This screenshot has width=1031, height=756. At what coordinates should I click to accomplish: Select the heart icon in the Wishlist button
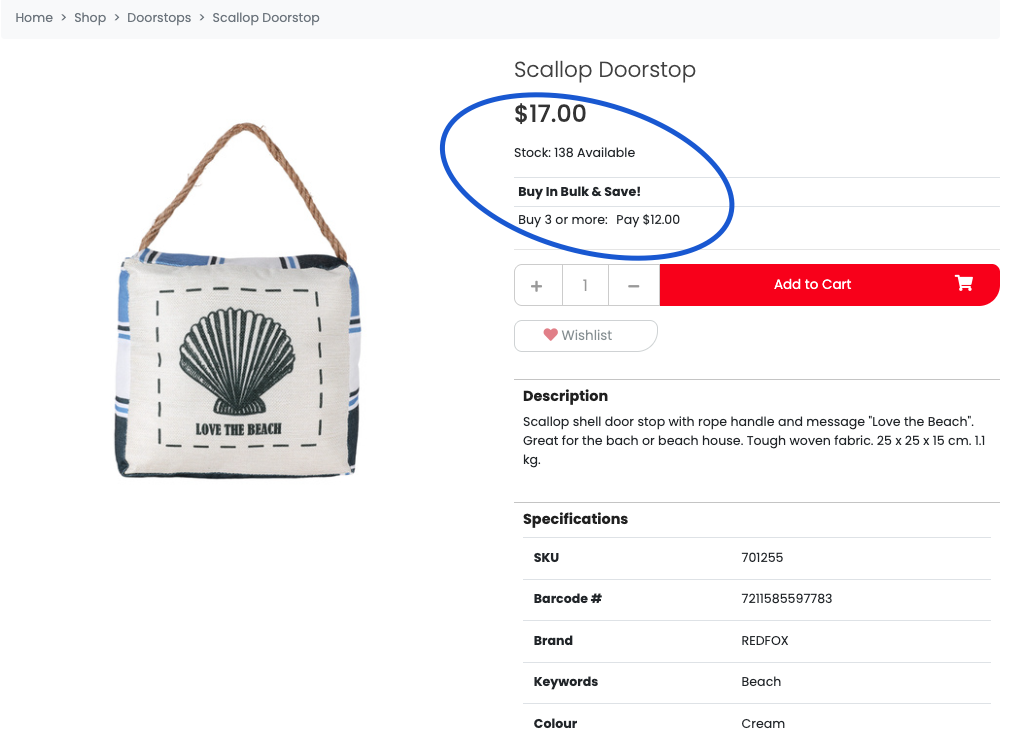coord(549,335)
